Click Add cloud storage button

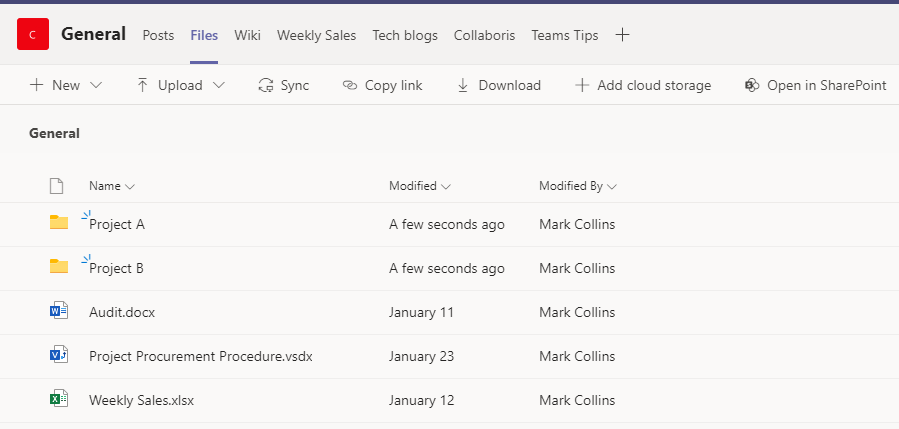[643, 85]
